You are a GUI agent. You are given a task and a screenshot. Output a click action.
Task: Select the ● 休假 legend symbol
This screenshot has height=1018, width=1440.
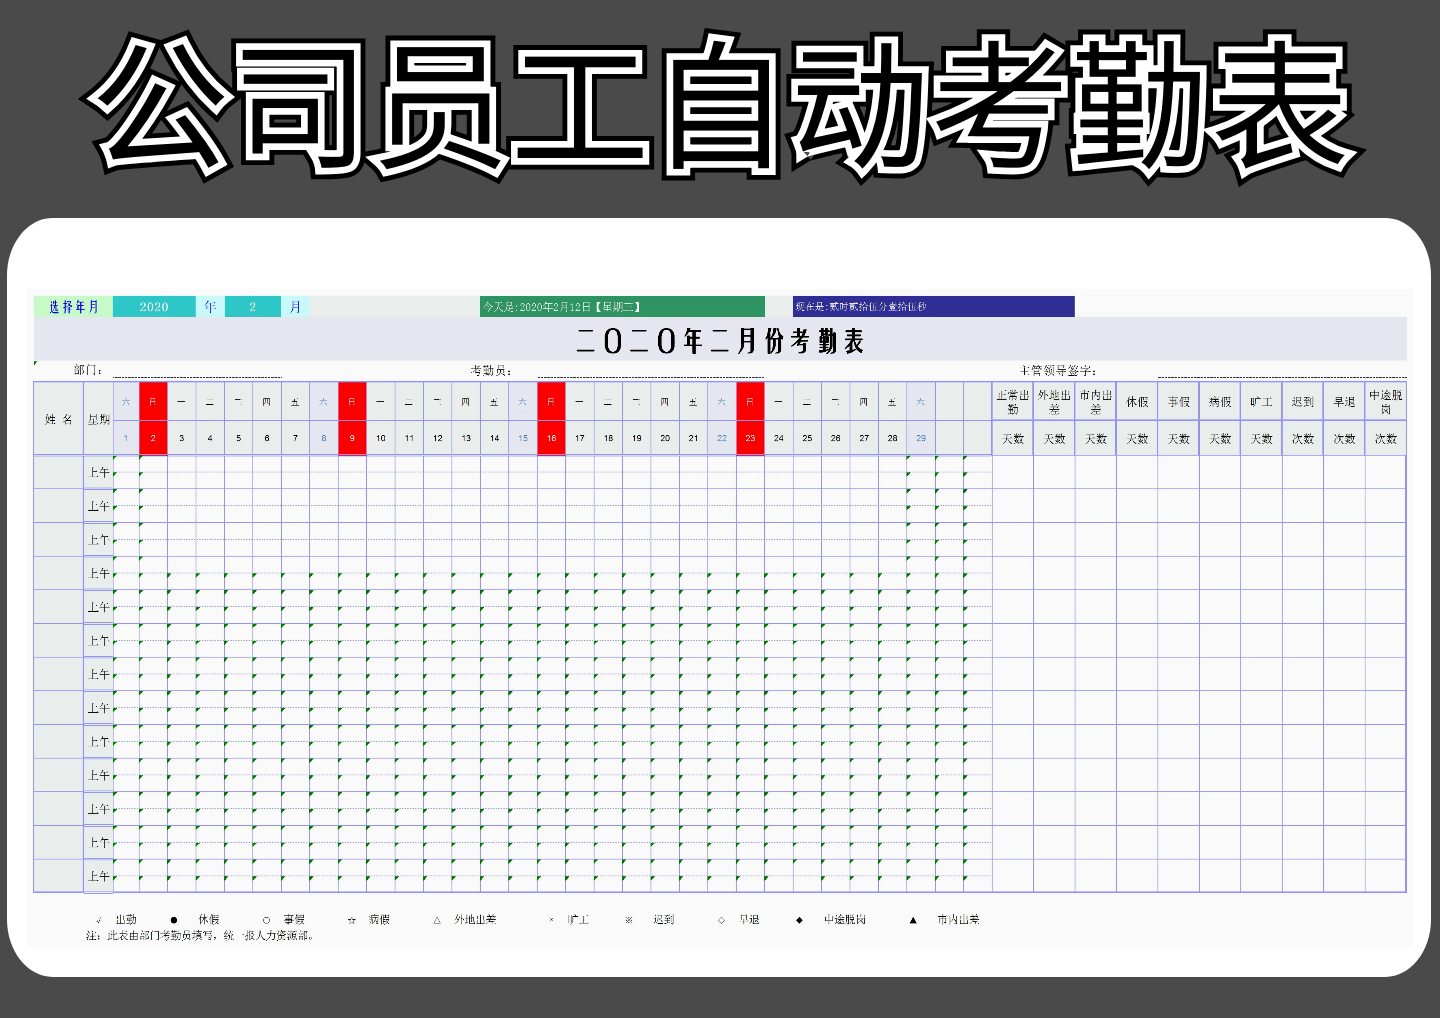175,918
